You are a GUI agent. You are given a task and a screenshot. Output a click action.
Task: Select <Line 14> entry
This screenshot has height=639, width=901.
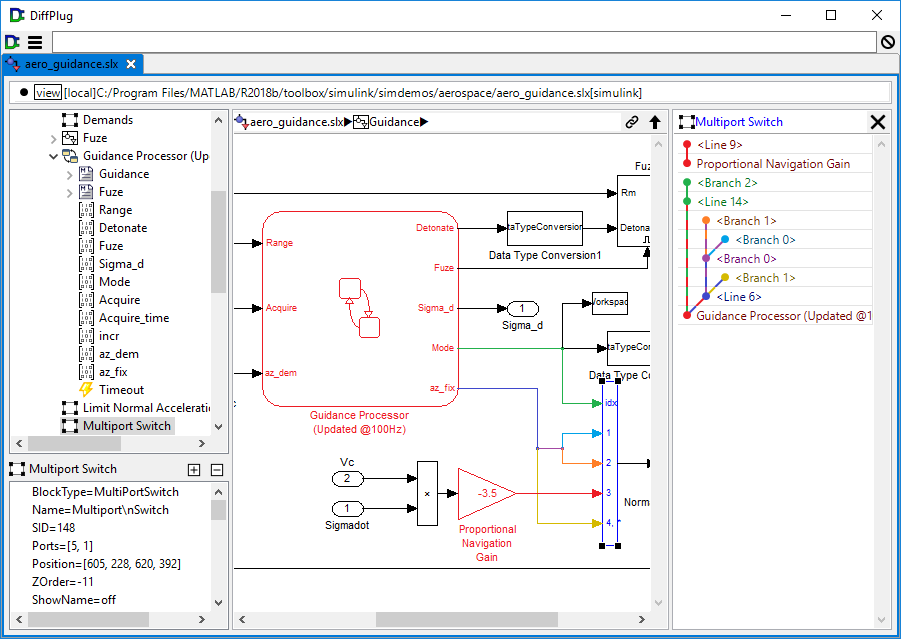click(722, 202)
